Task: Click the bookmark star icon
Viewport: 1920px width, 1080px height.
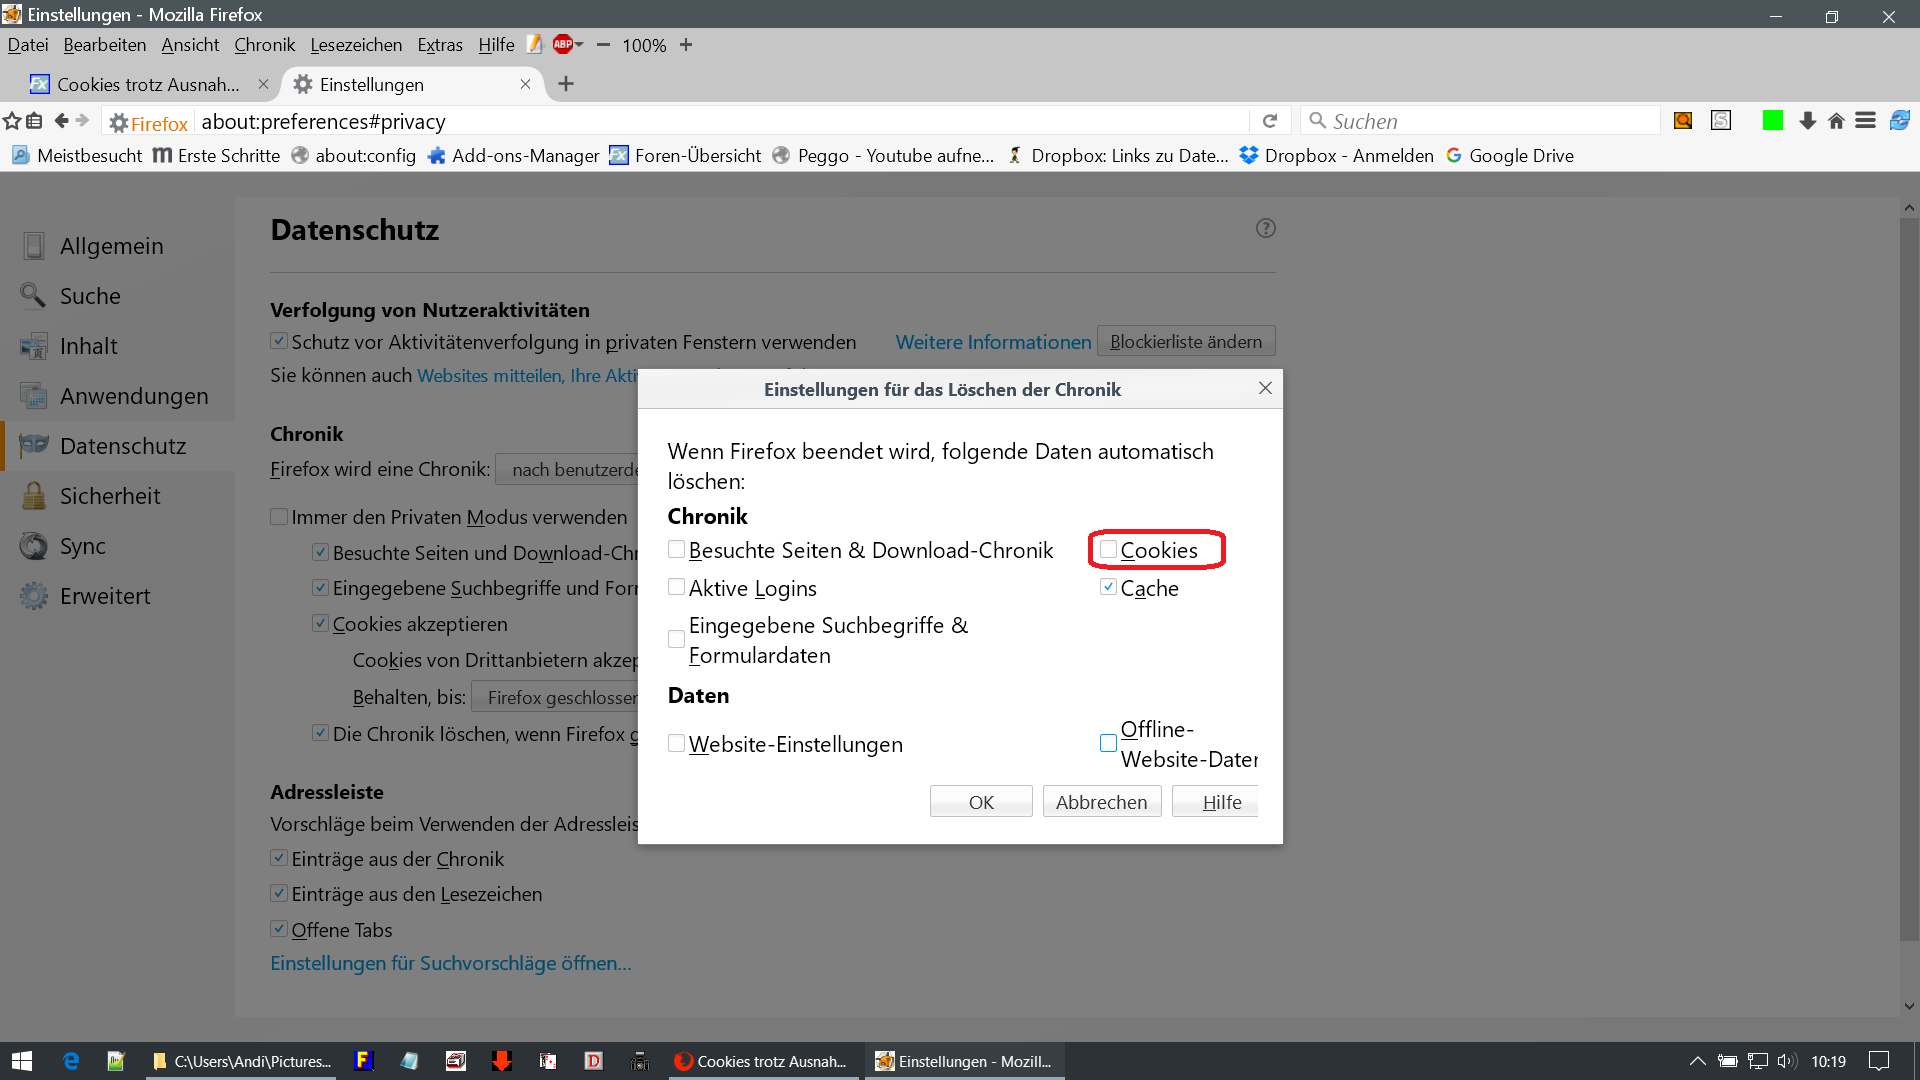Action: 12,121
